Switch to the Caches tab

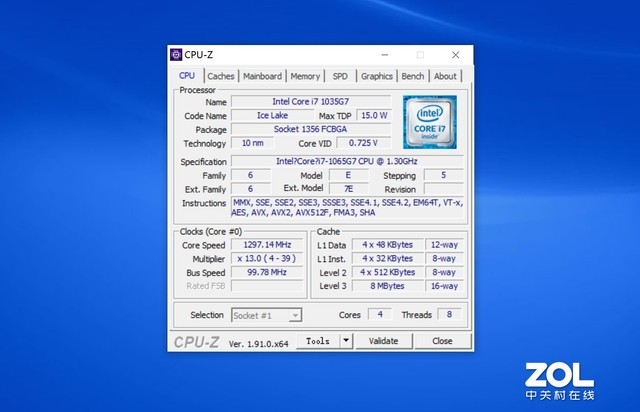[221, 76]
